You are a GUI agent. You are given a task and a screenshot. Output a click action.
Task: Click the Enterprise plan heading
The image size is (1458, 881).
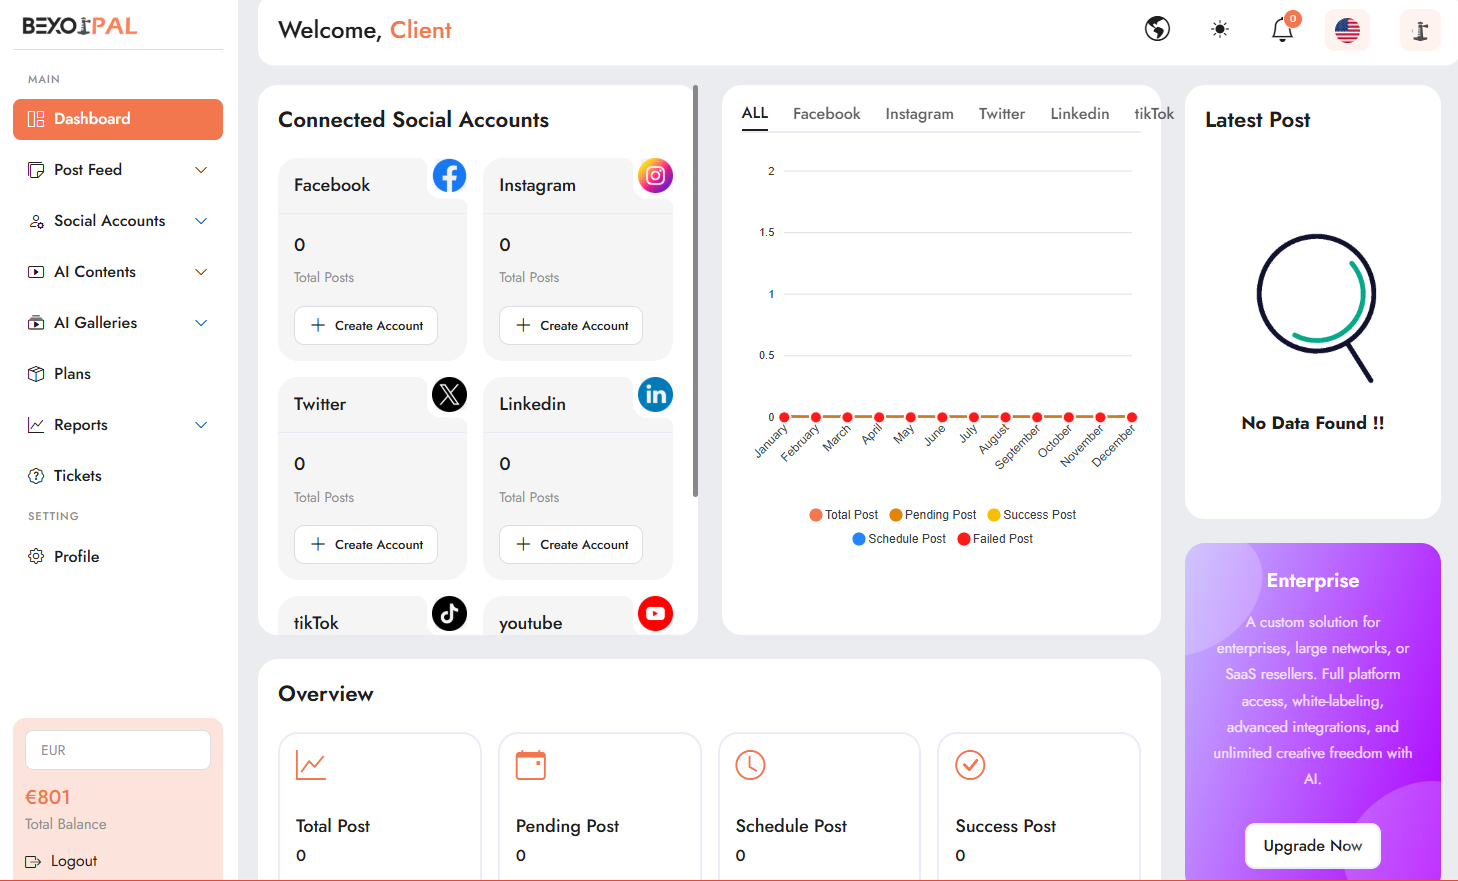(1313, 581)
